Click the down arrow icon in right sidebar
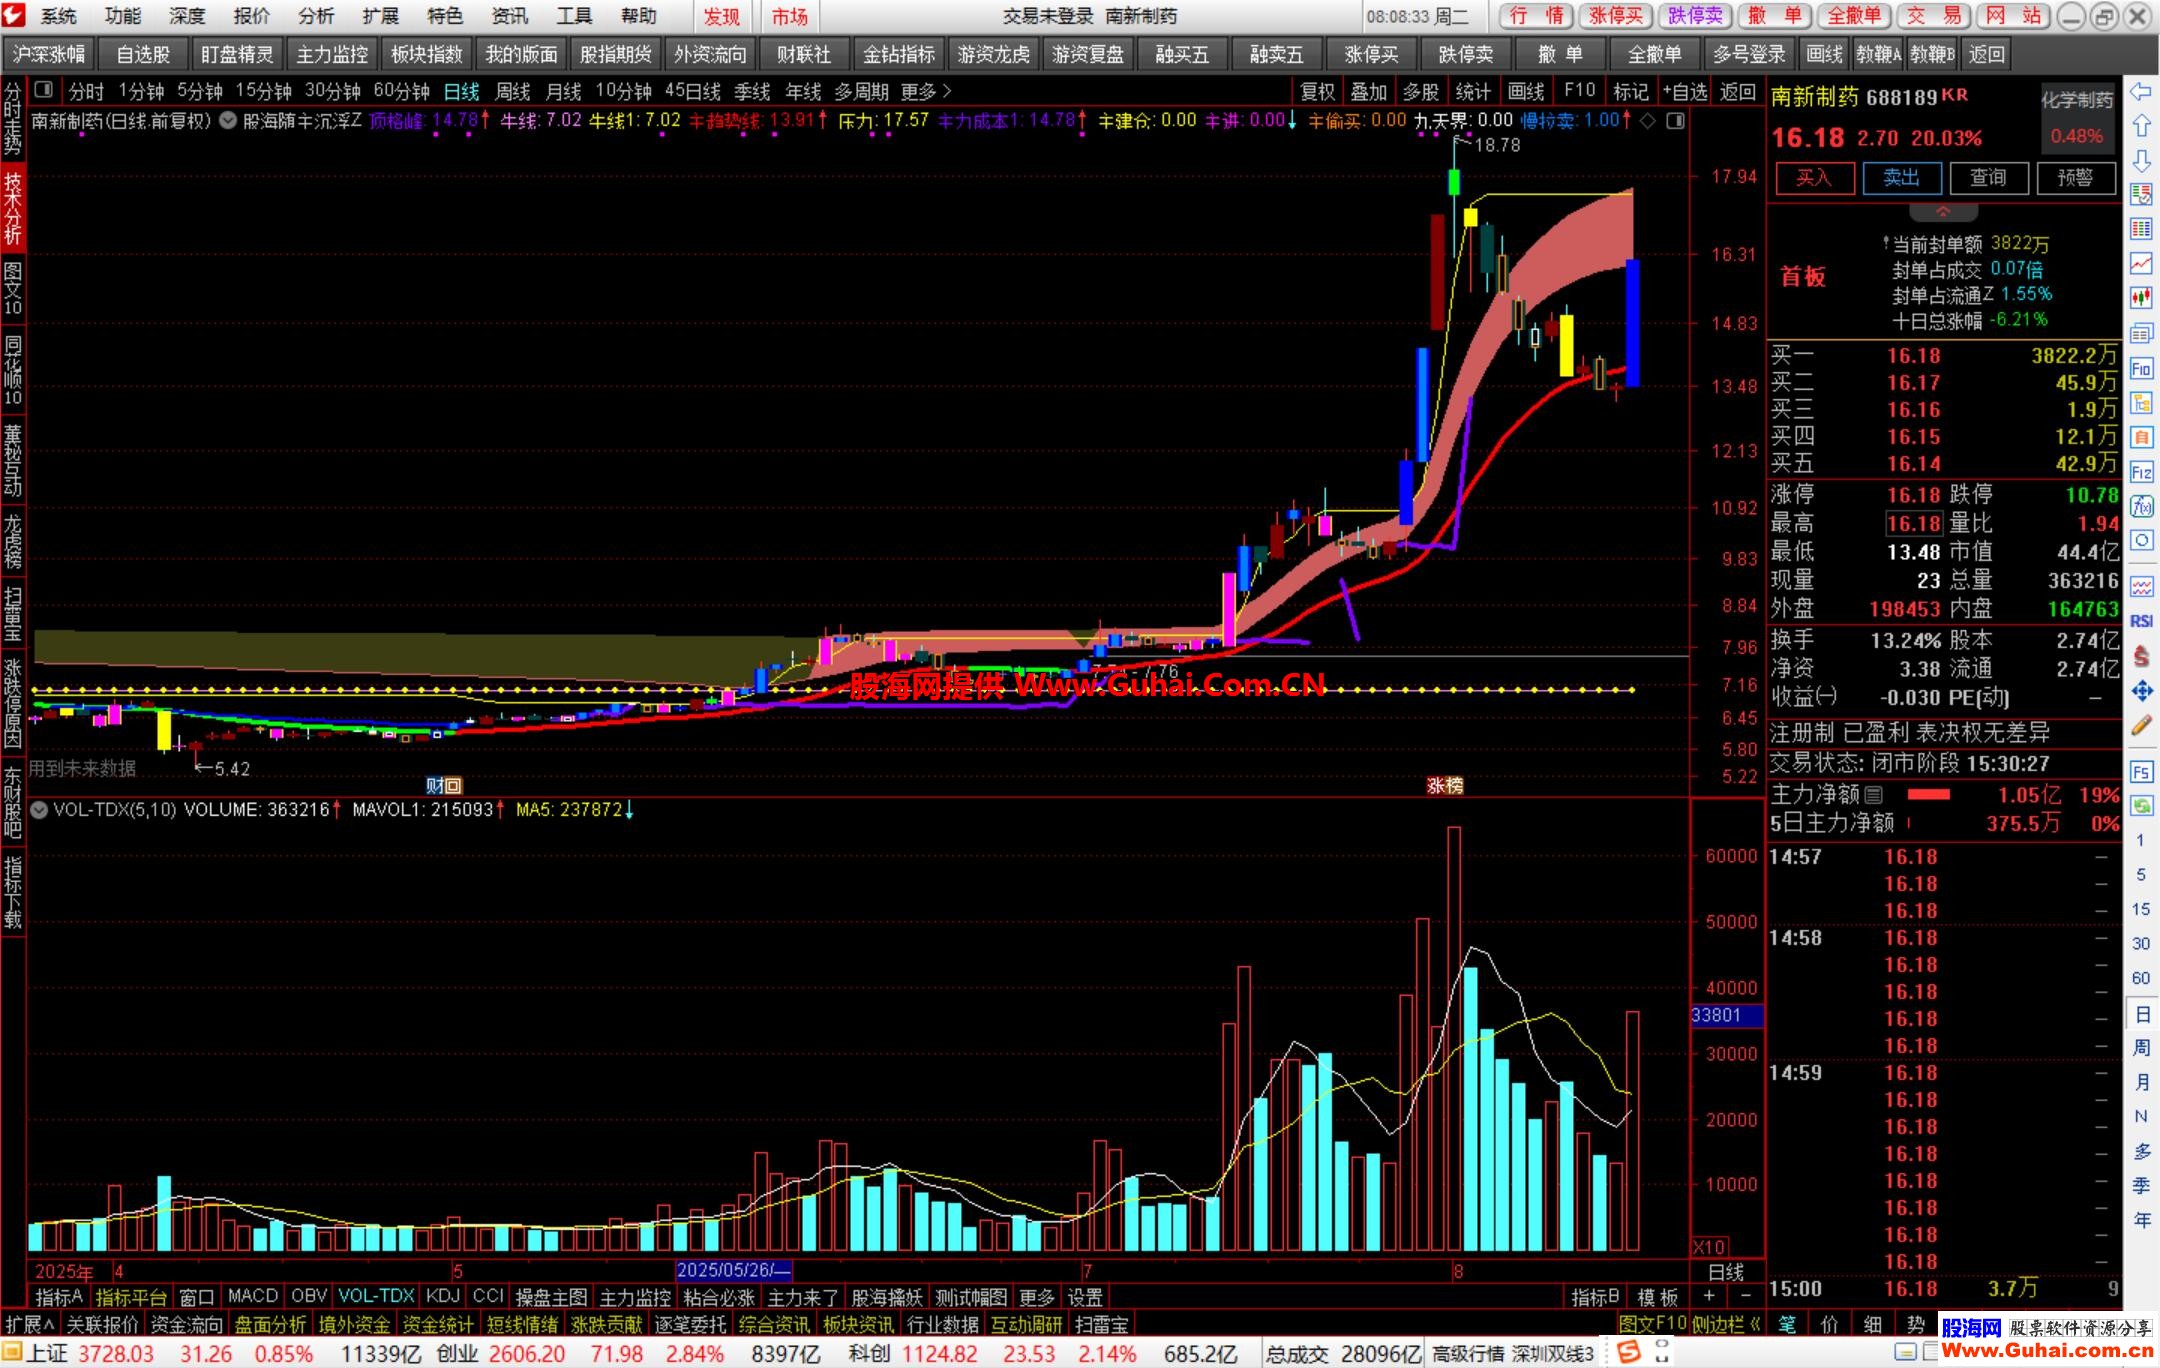This screenshot has height=1368, width=2160. 2141,161
